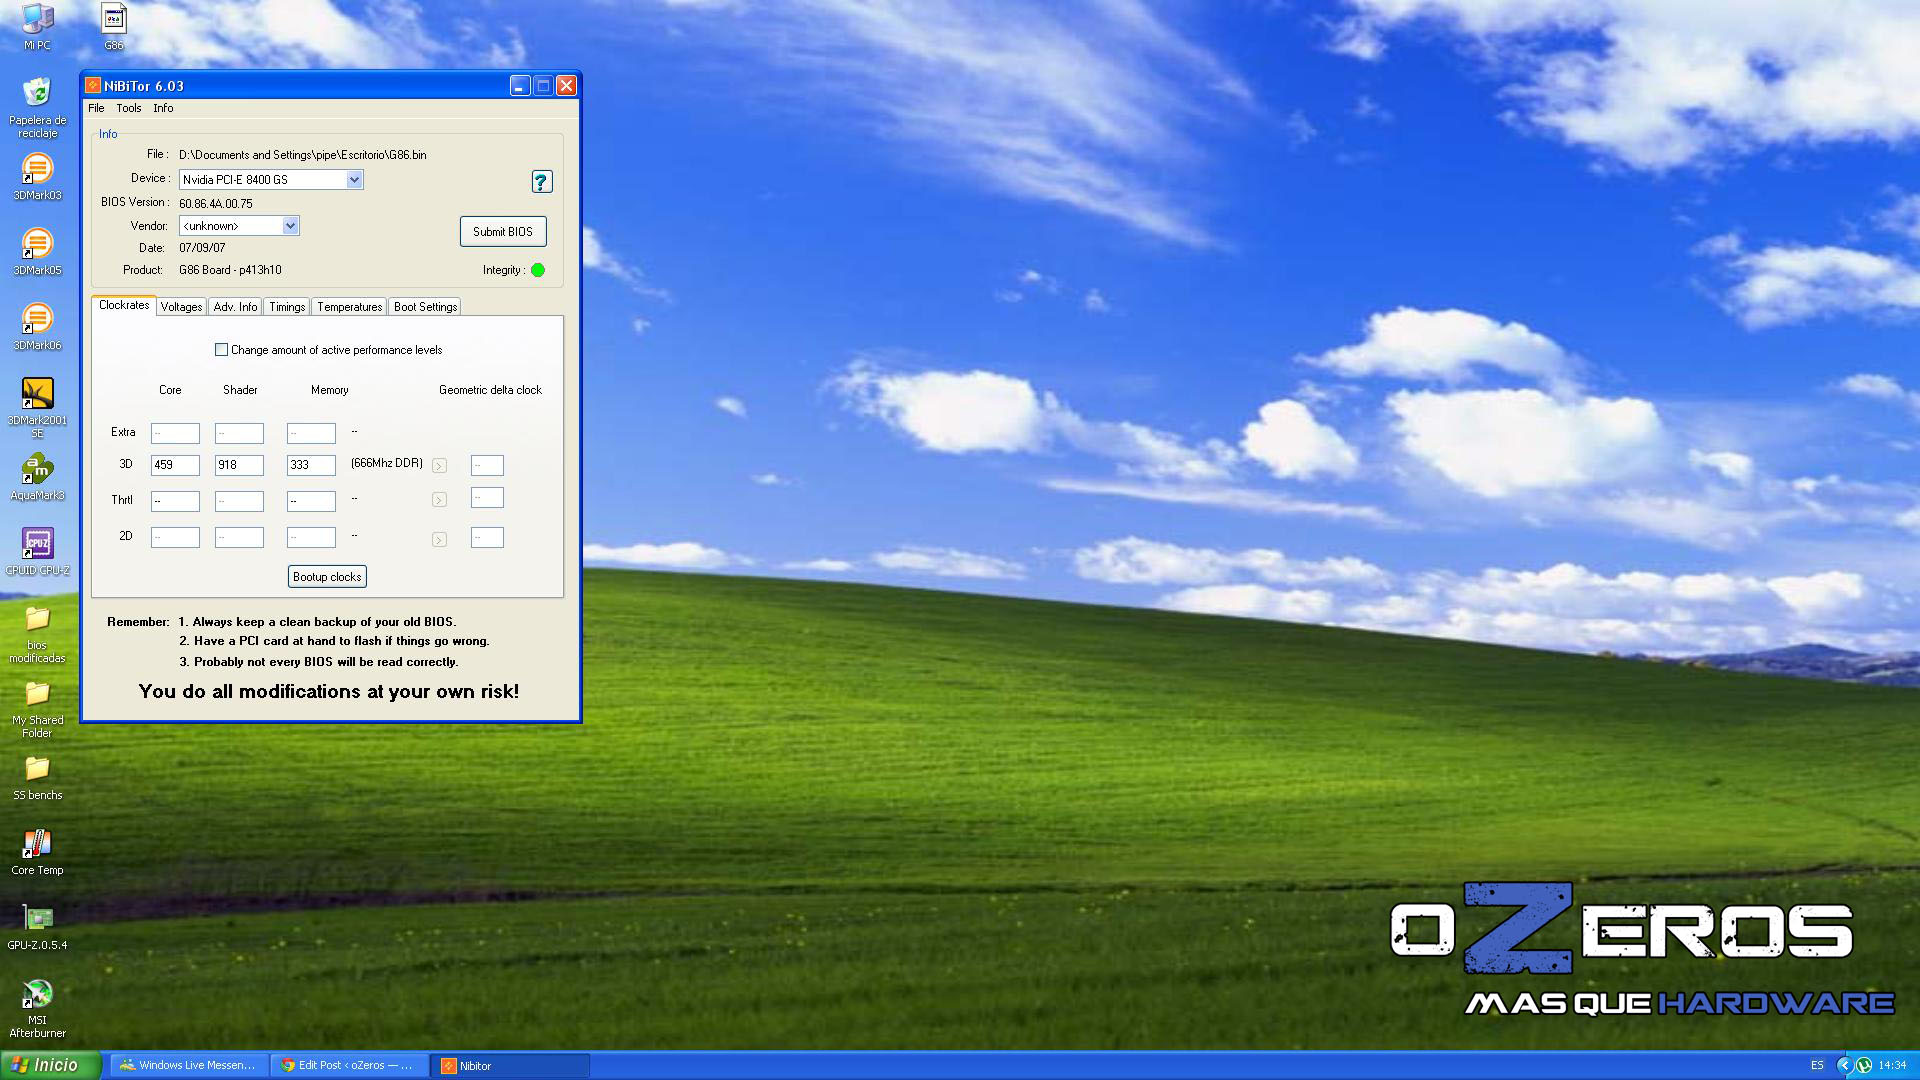
Task: Click the 3D Core clock field 459
Action: pos(175,465)
